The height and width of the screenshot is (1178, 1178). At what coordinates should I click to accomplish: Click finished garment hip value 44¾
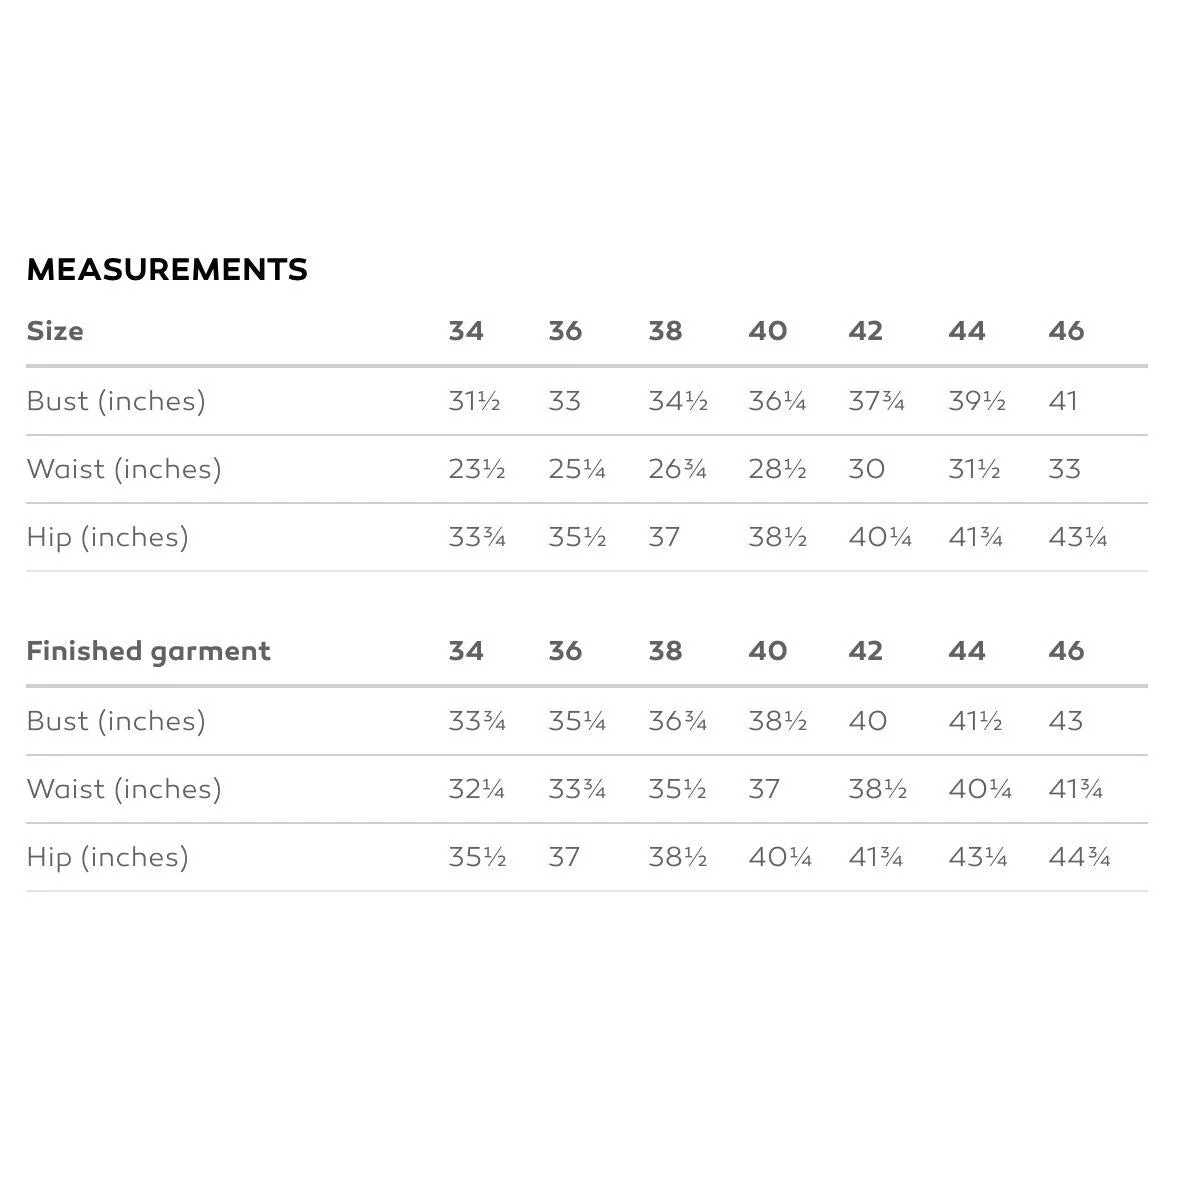coord(1079,857)
